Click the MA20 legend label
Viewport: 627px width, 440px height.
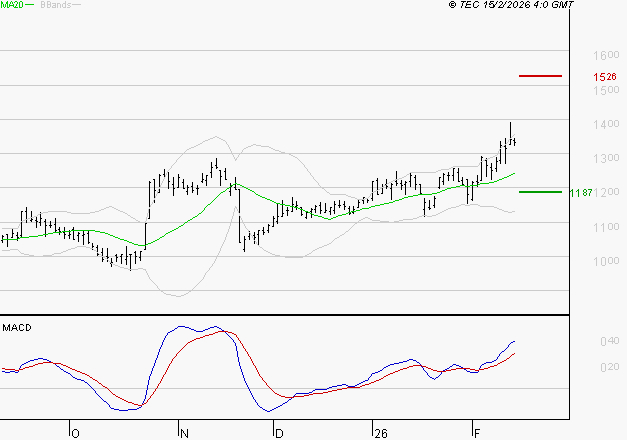pos(12,5)
